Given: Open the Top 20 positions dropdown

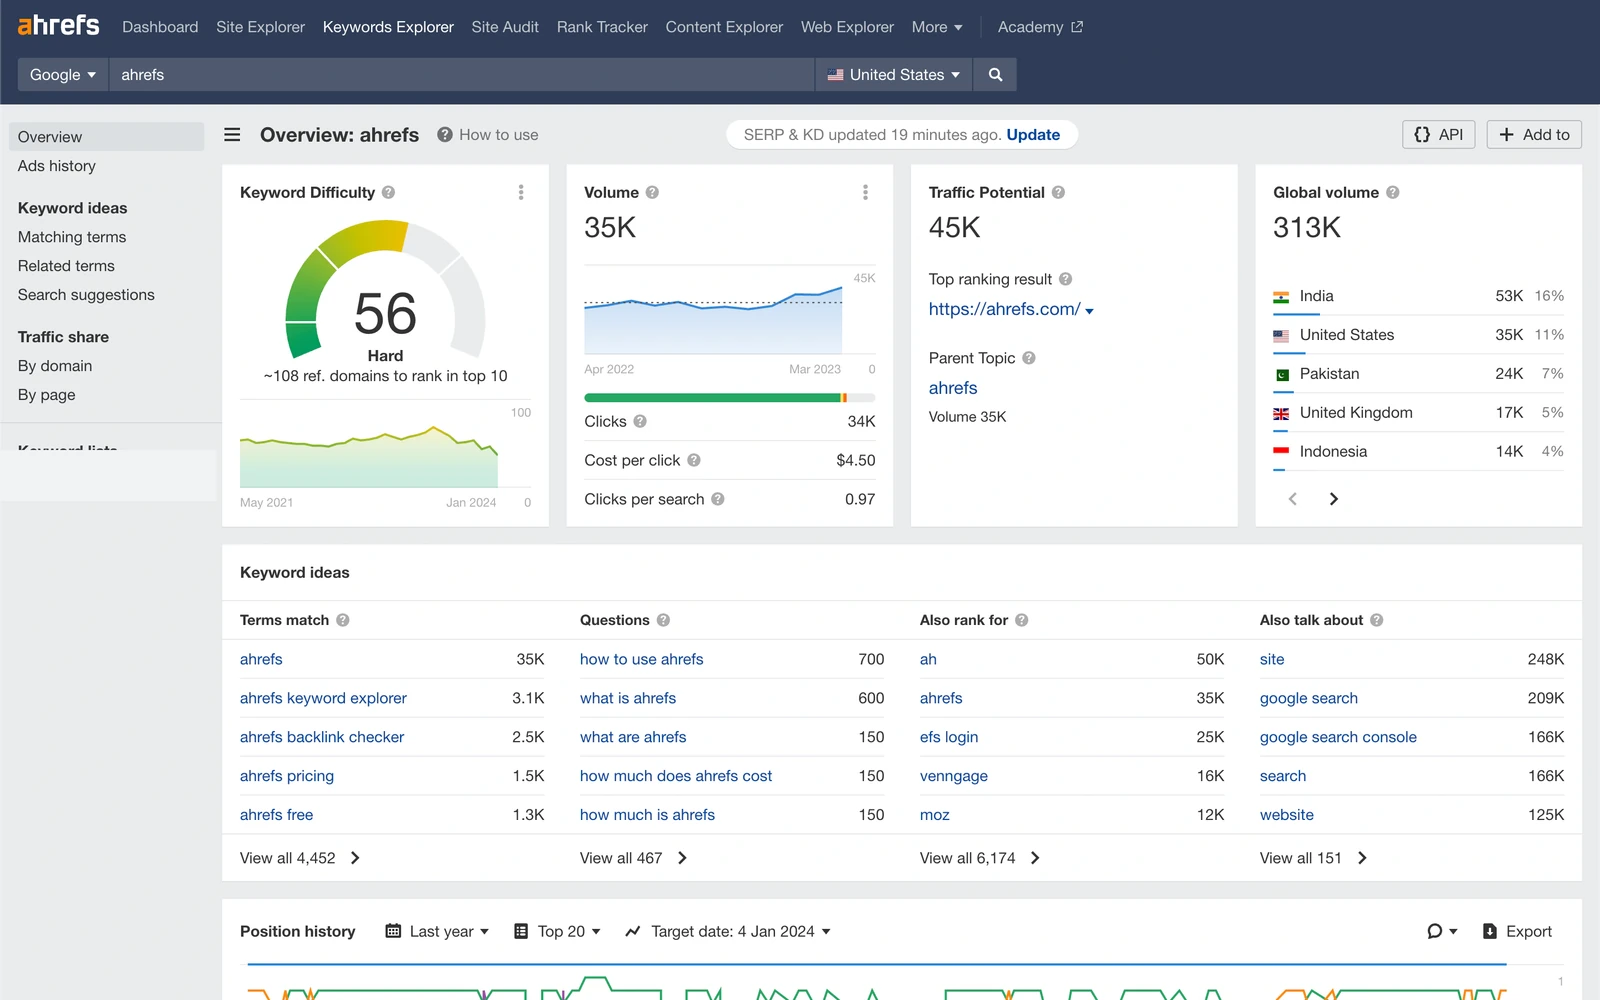Looking at the screenshot, I should click(x=557, y=931).
